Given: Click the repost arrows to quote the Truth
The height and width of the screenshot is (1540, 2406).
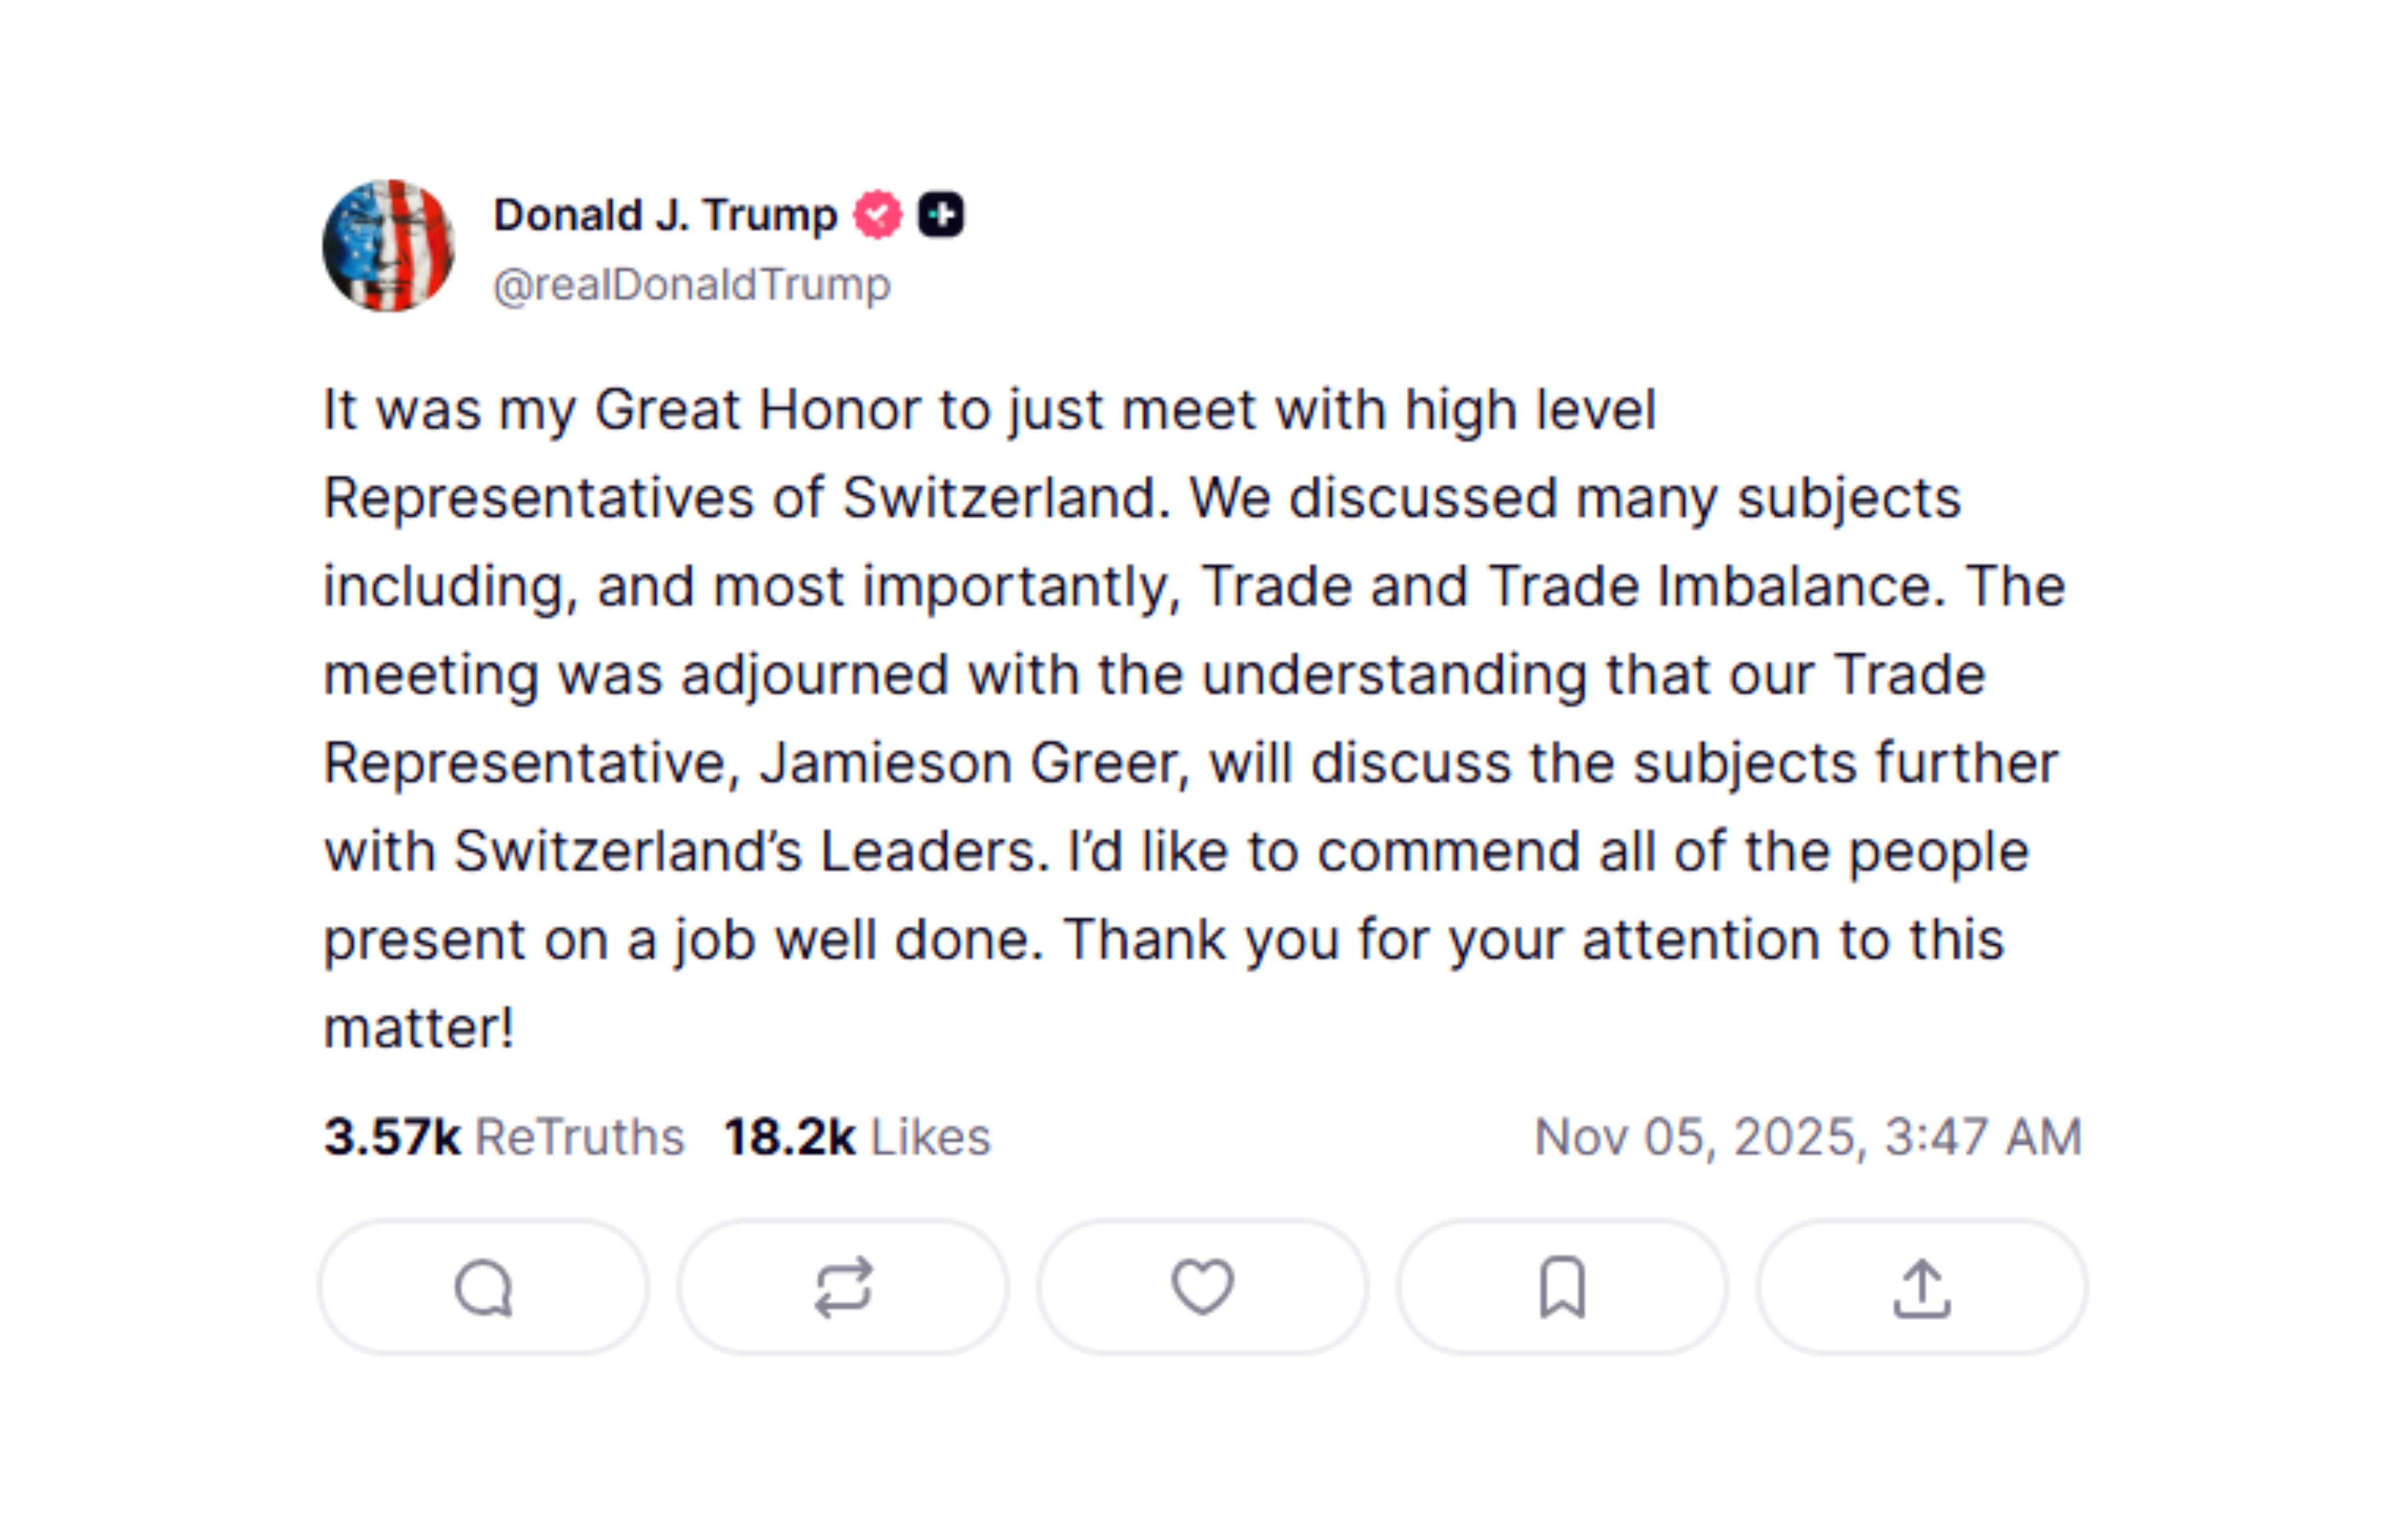Looking at the screenshot, I should point(842,1289).
